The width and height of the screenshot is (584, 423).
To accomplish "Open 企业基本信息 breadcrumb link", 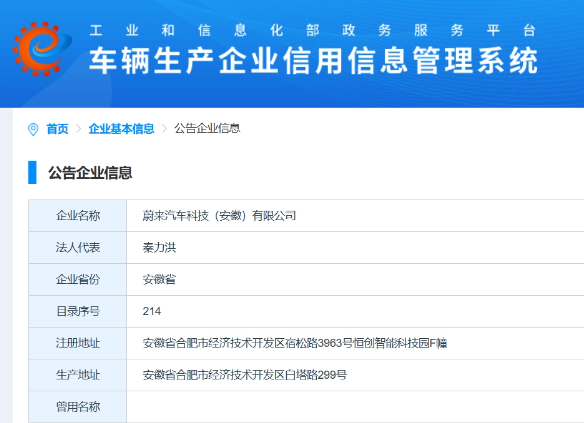I will (x=121, y=129).
